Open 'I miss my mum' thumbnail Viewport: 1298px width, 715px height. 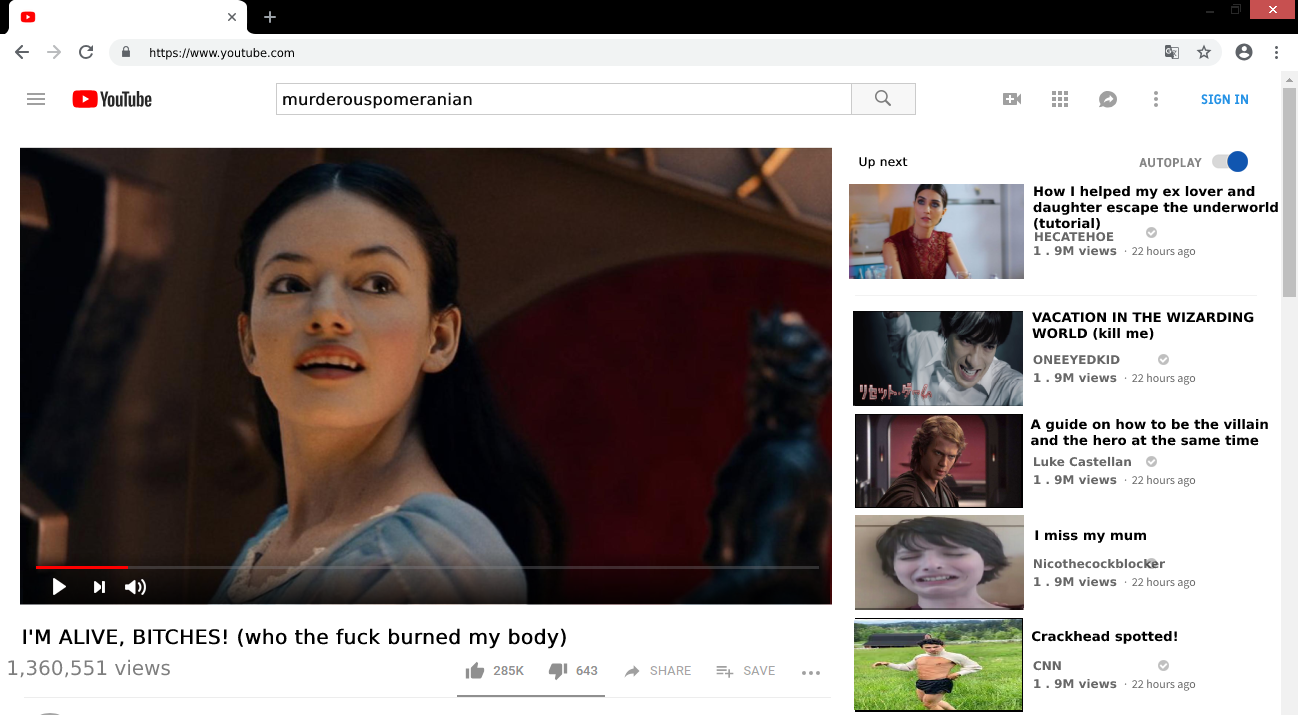(939, 562)
